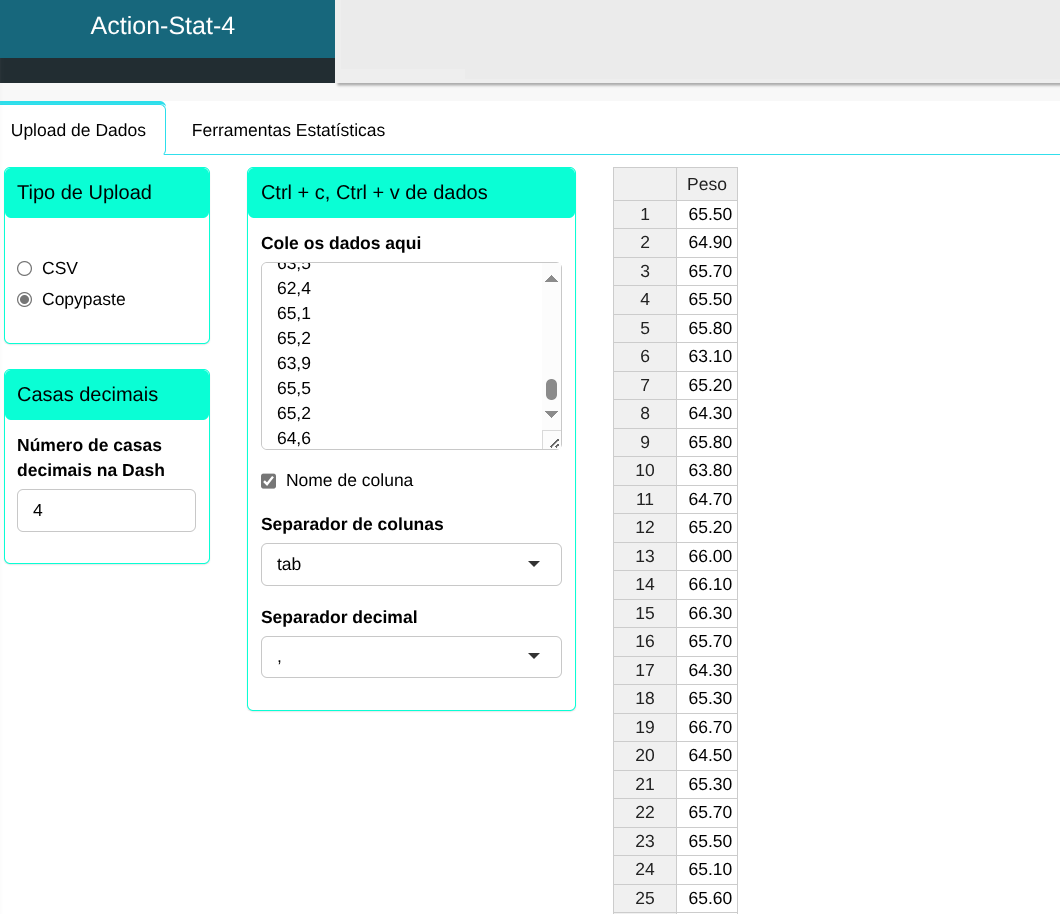Click the Action-Stat-4 header title

pos(163,26)
